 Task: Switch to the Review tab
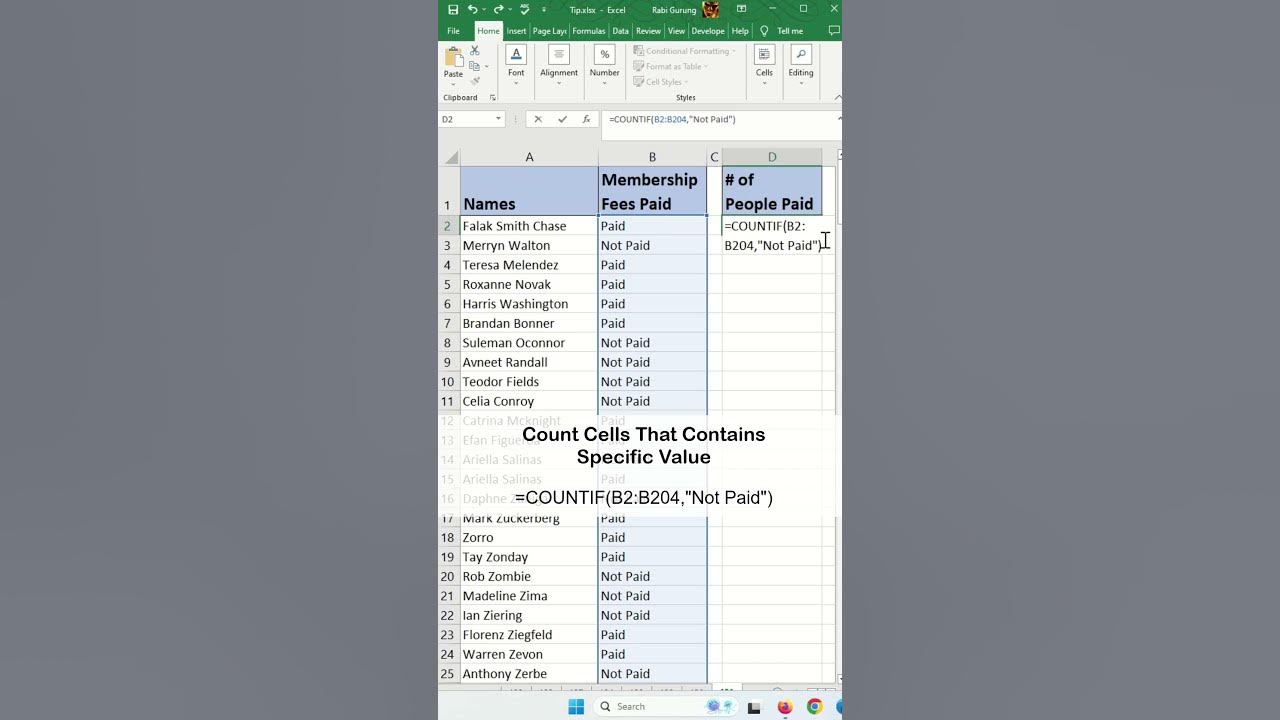click(648, 31)
